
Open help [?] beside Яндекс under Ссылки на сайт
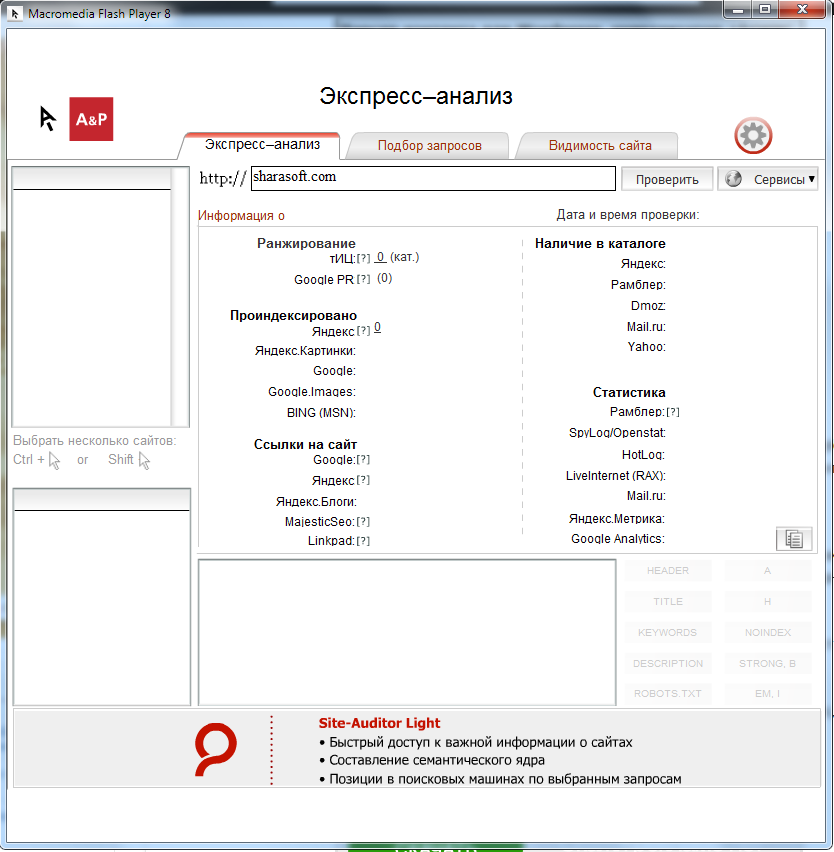click(x=363, y=480)
